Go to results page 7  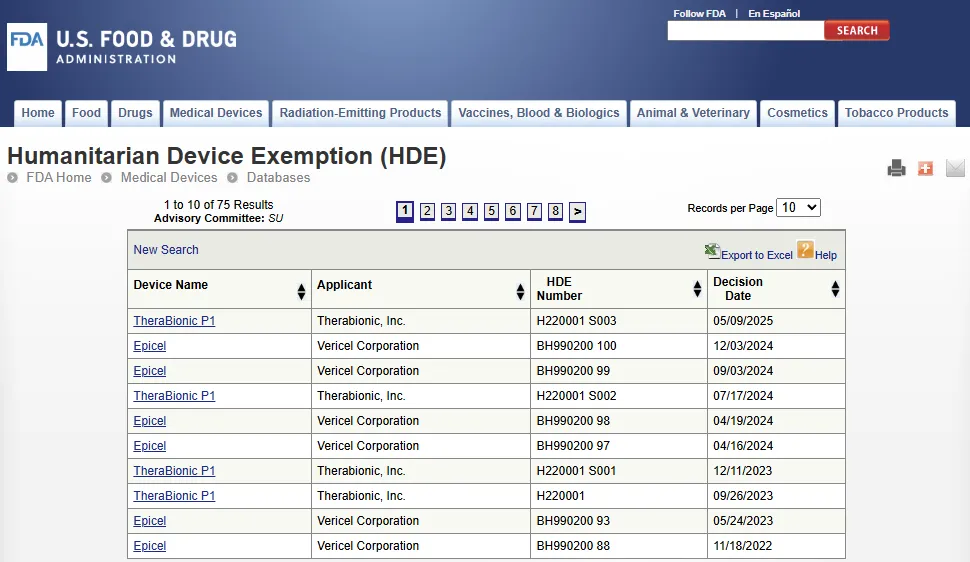pos(534,211)
